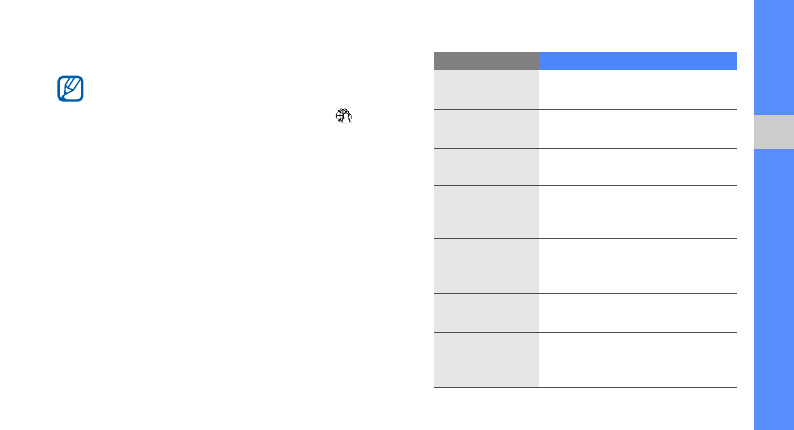794x430 pixels.
Task: Select fifth gray cell in table
Action: (x=486, y=266)
